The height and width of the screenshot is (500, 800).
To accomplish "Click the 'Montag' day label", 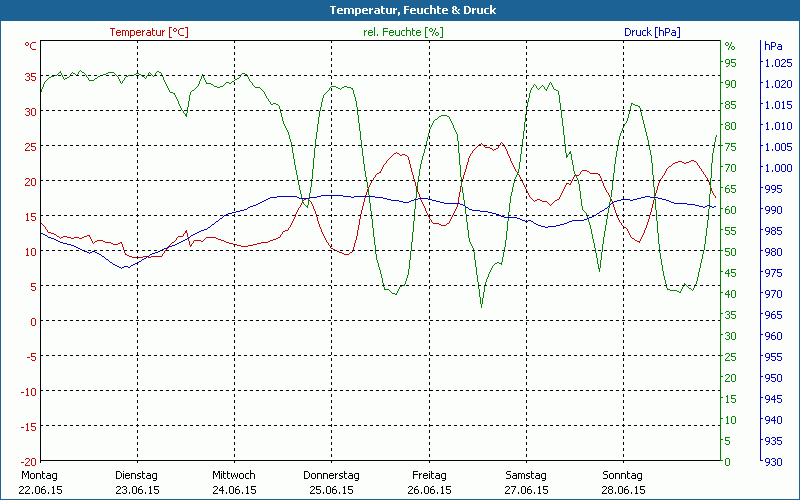I will click(x=39, y=475).
